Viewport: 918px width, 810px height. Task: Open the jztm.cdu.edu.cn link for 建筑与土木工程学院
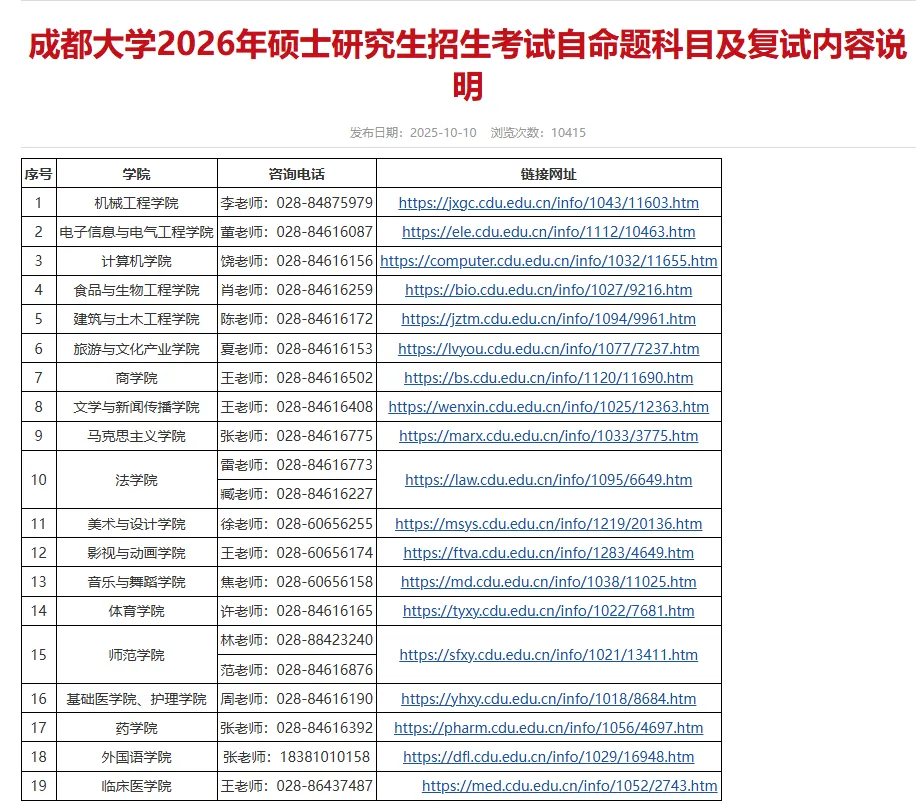[549, 319]
